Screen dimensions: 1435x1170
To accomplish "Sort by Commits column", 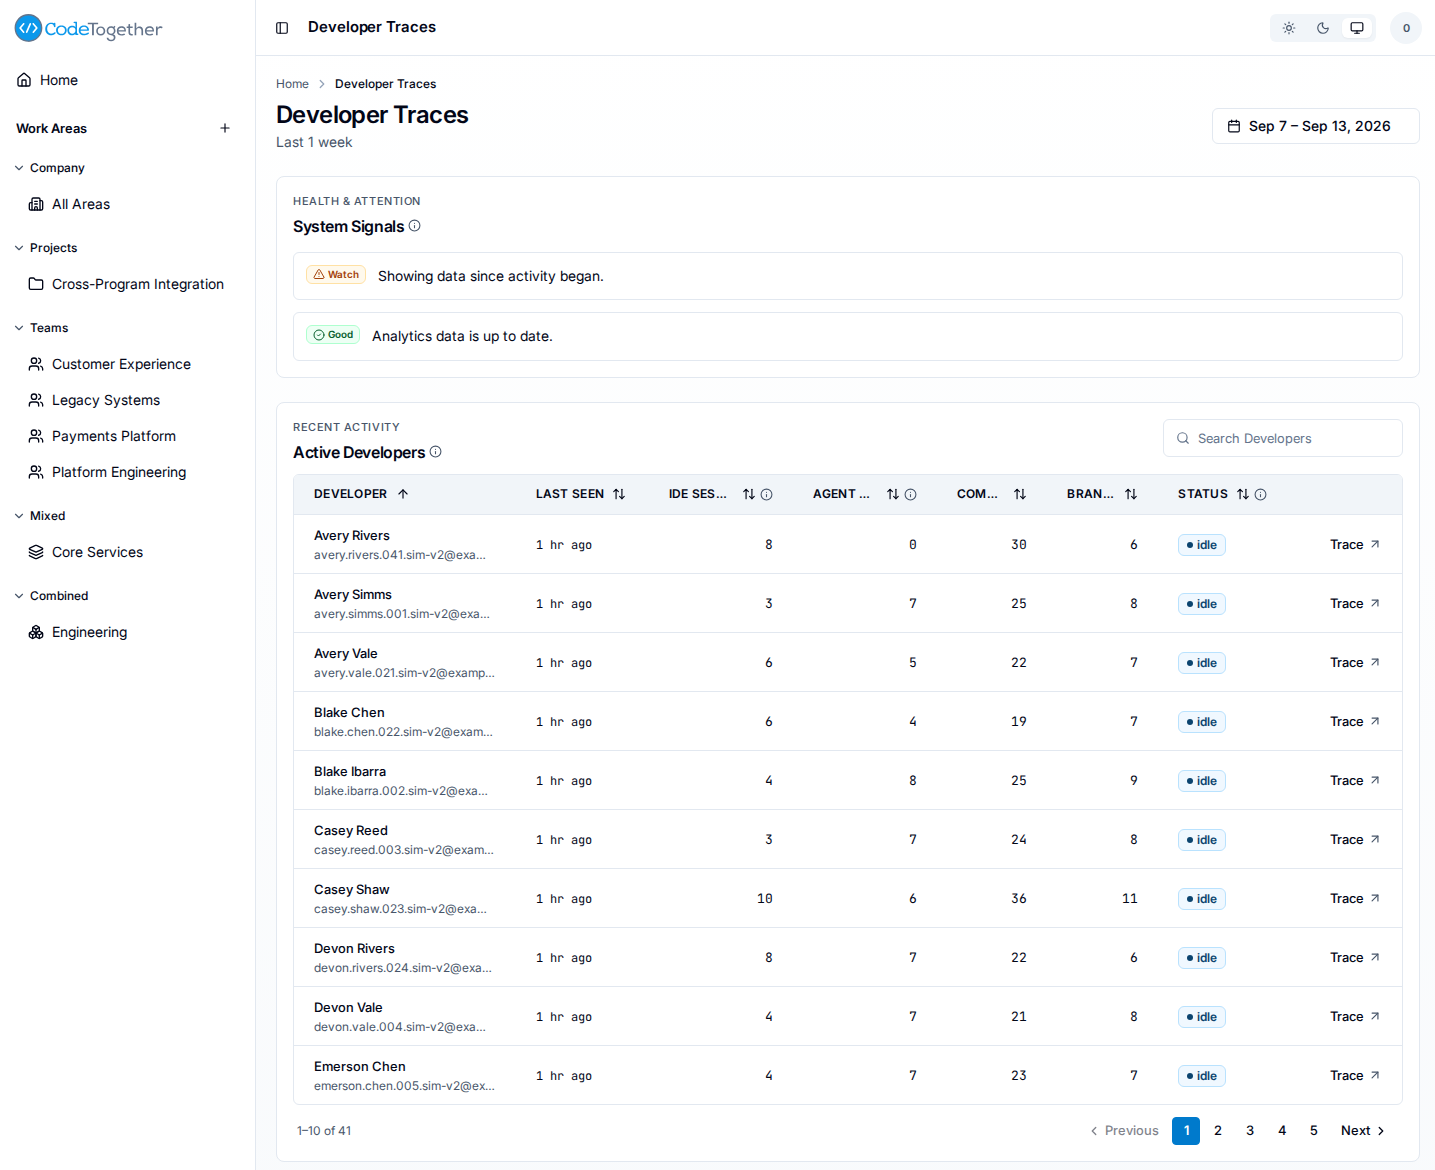I will point(1020,494).
